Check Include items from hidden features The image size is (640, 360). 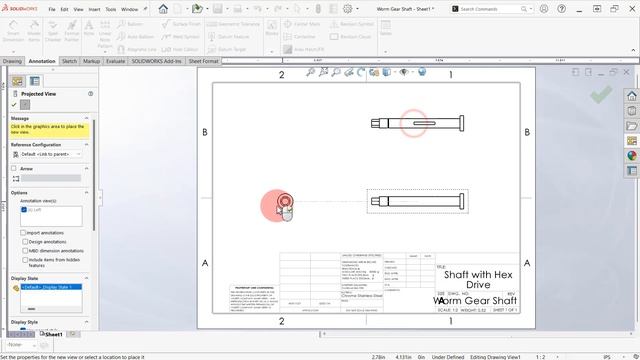point(25,260)
